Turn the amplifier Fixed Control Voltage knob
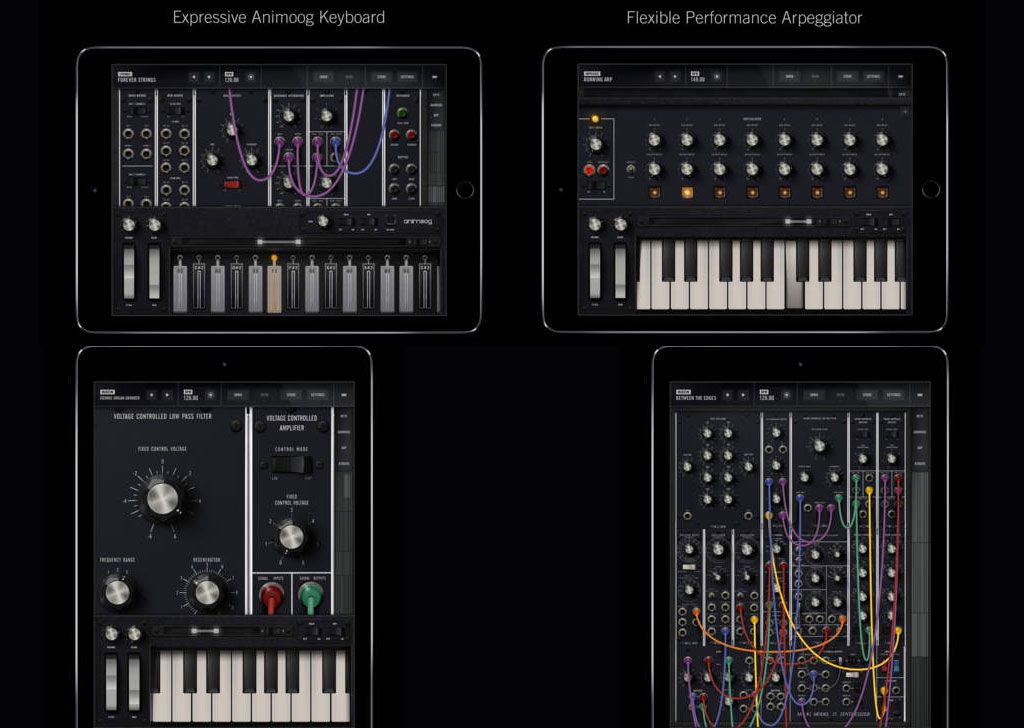This screenshot has width=1024, height=728. pyautogui.click(x=291, y=537)
